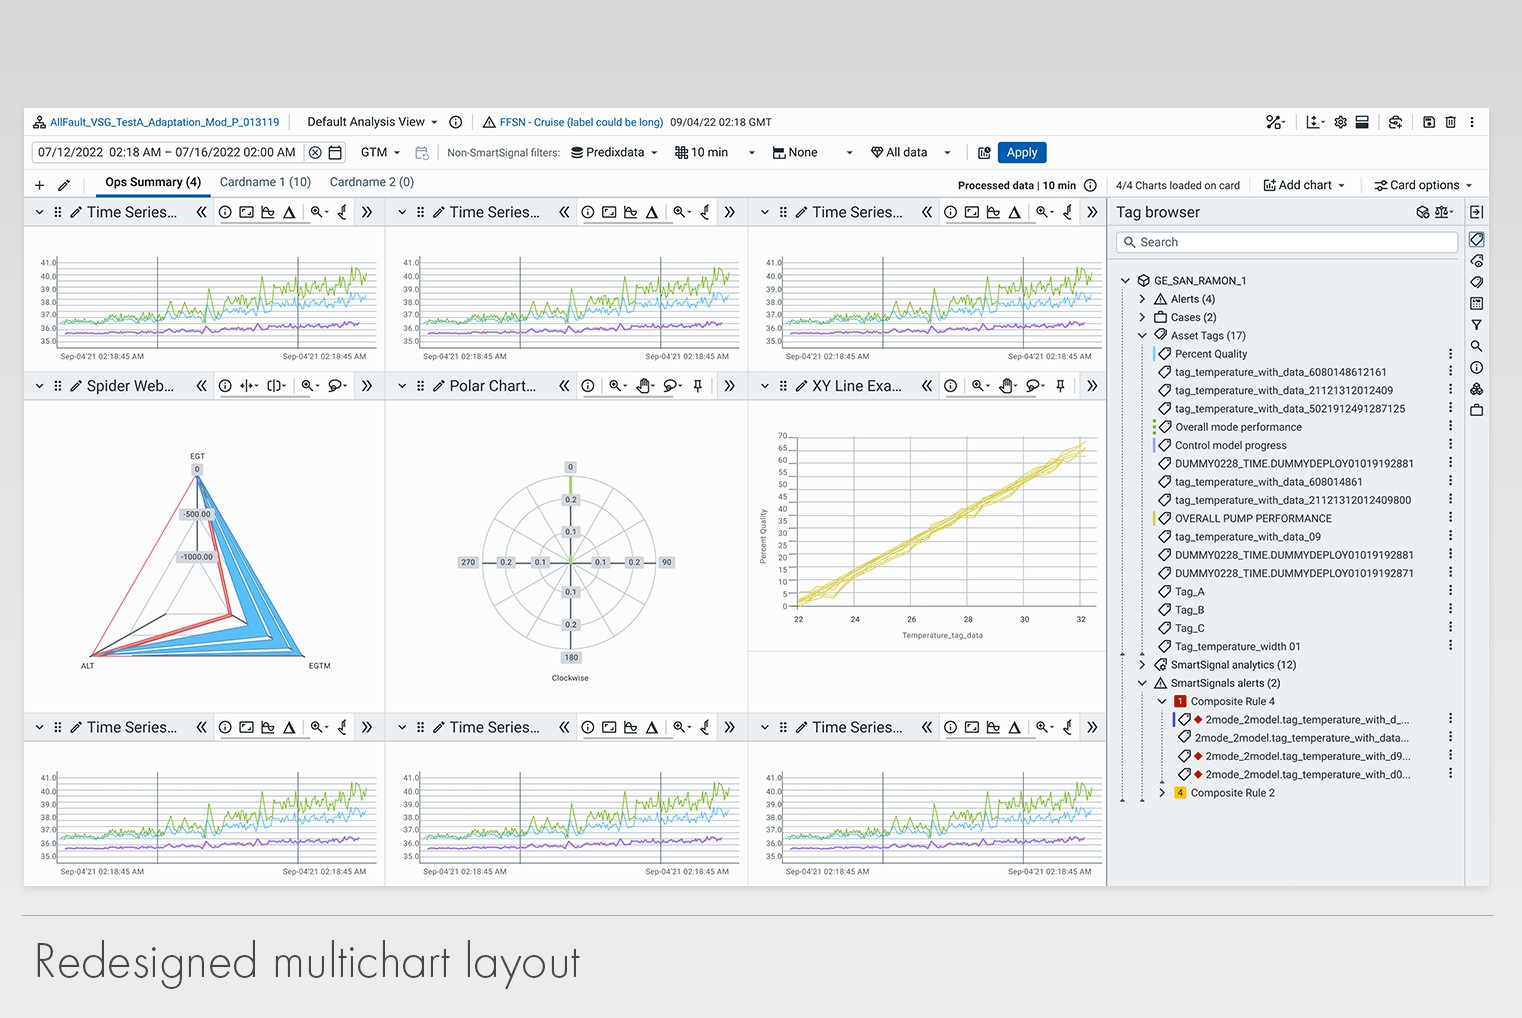Click the save analysis icon

(1429, 122)
